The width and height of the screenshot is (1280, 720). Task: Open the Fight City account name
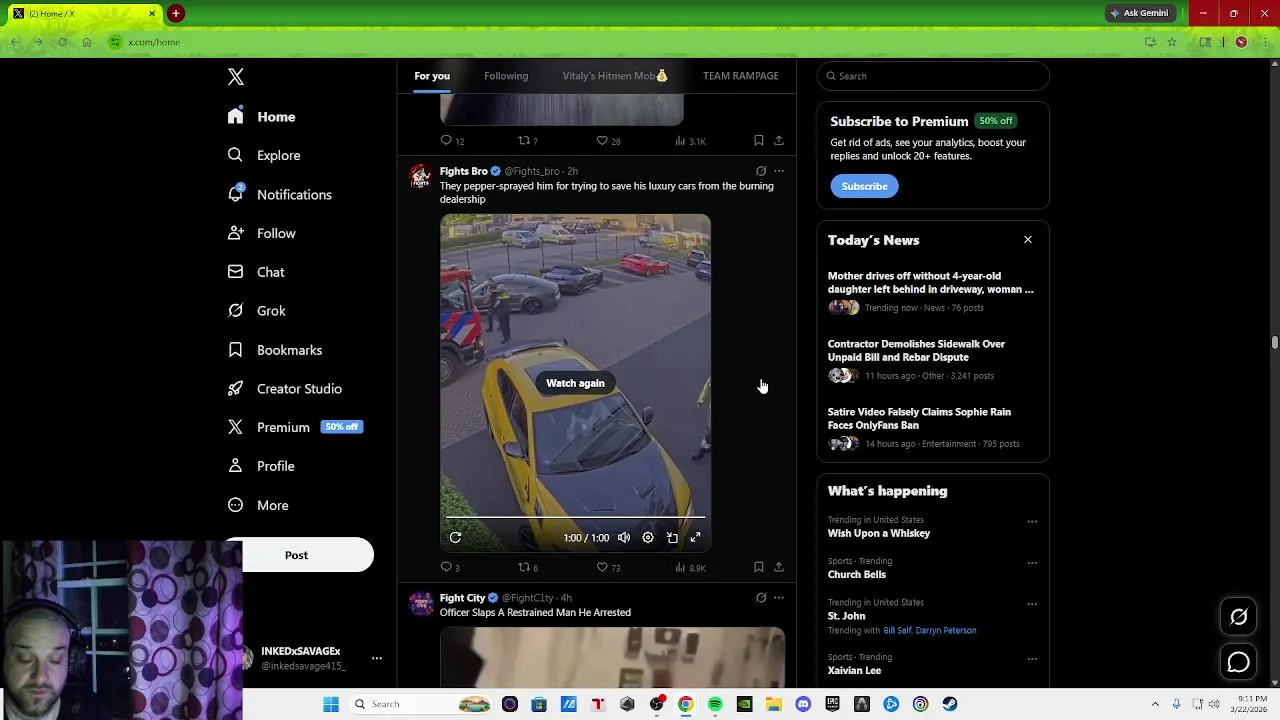click(462, 598)
